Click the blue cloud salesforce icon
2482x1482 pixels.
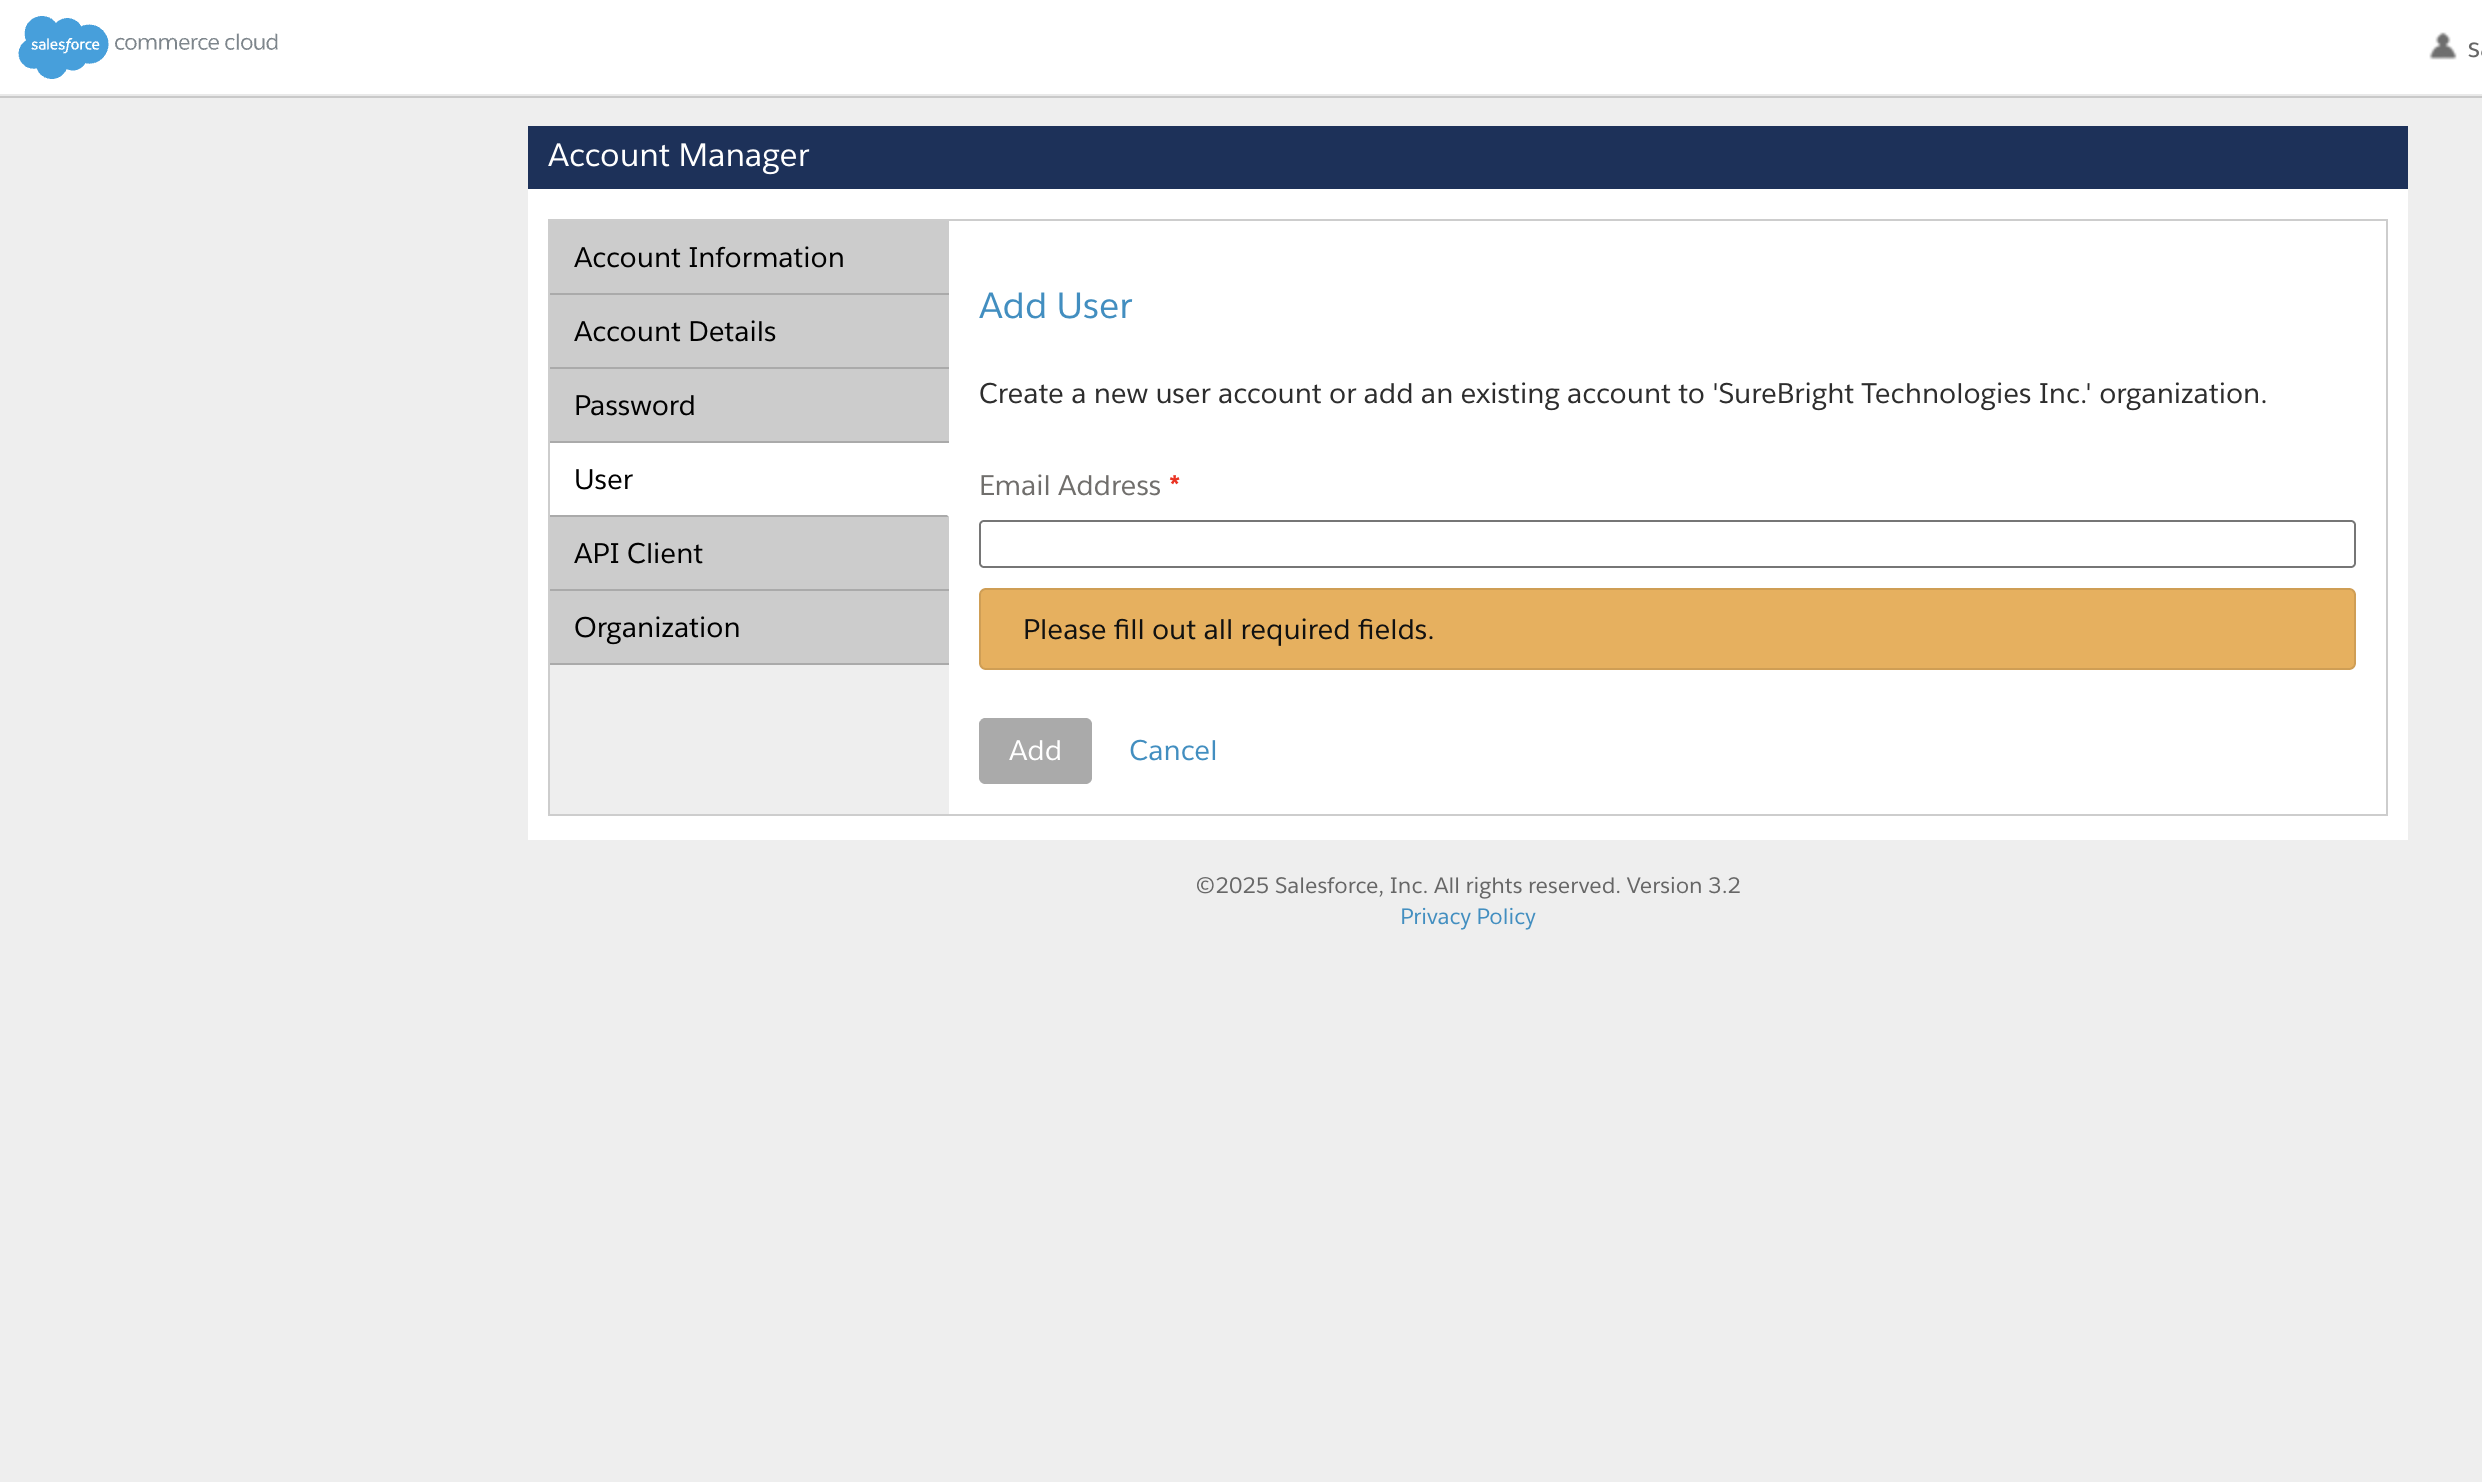tap(62, 45)
